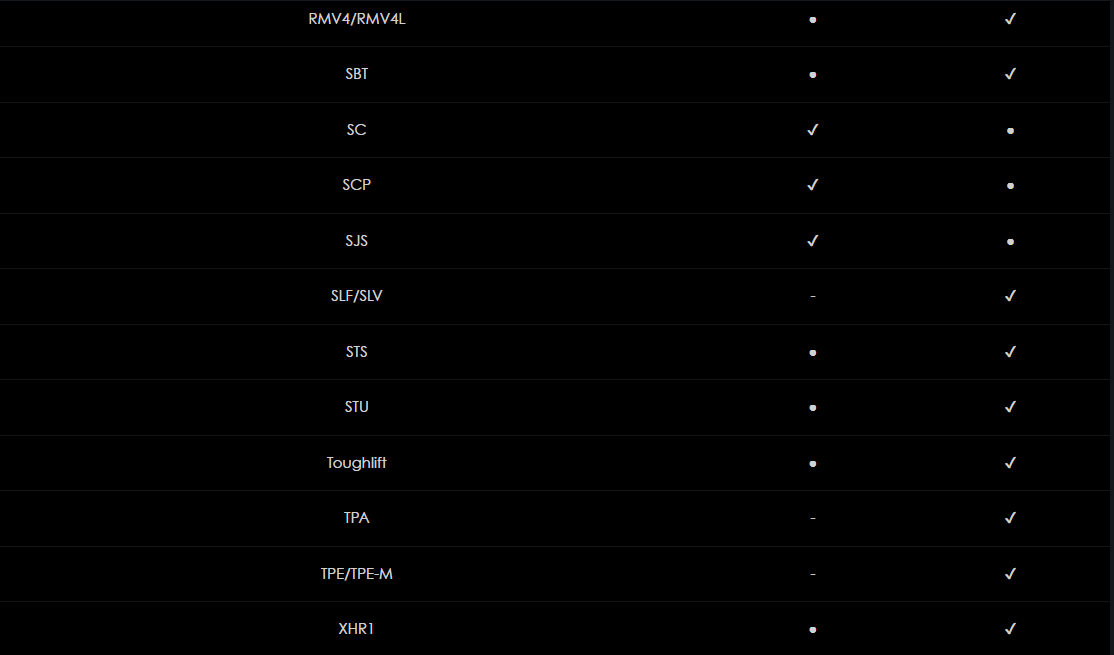Image resolution: width=1114 pixels, height=655 pixels.
Task: Click the dot bullet in the SC row
Action: (1011, 131)
